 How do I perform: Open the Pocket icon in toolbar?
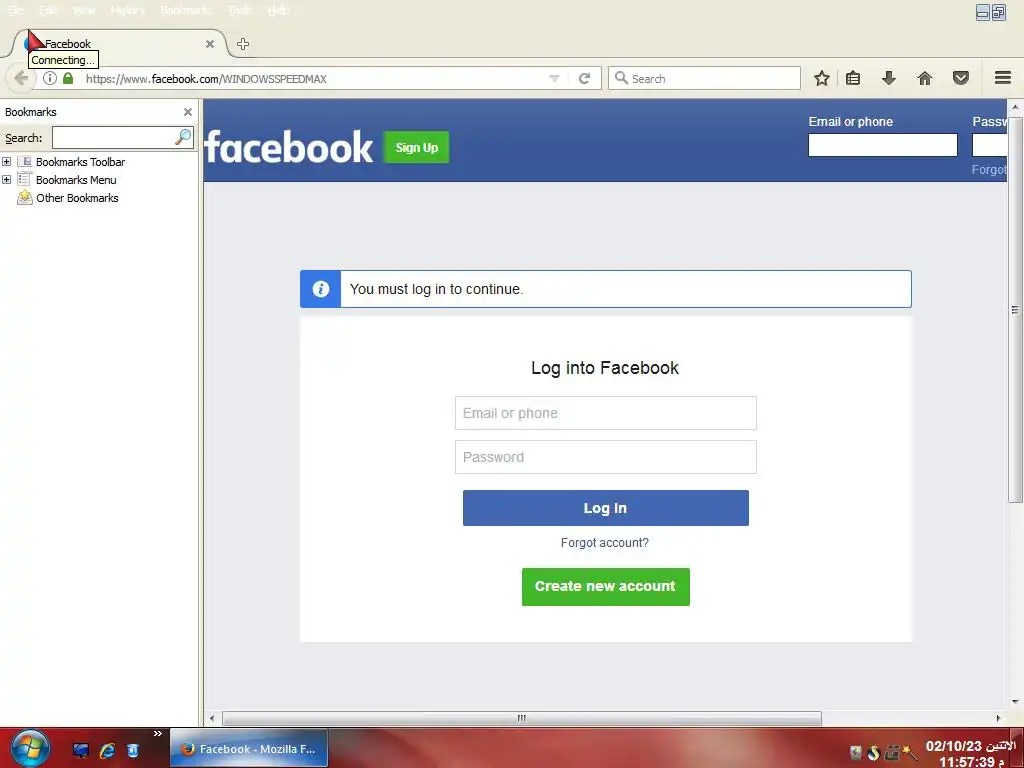tap(961, 78)
